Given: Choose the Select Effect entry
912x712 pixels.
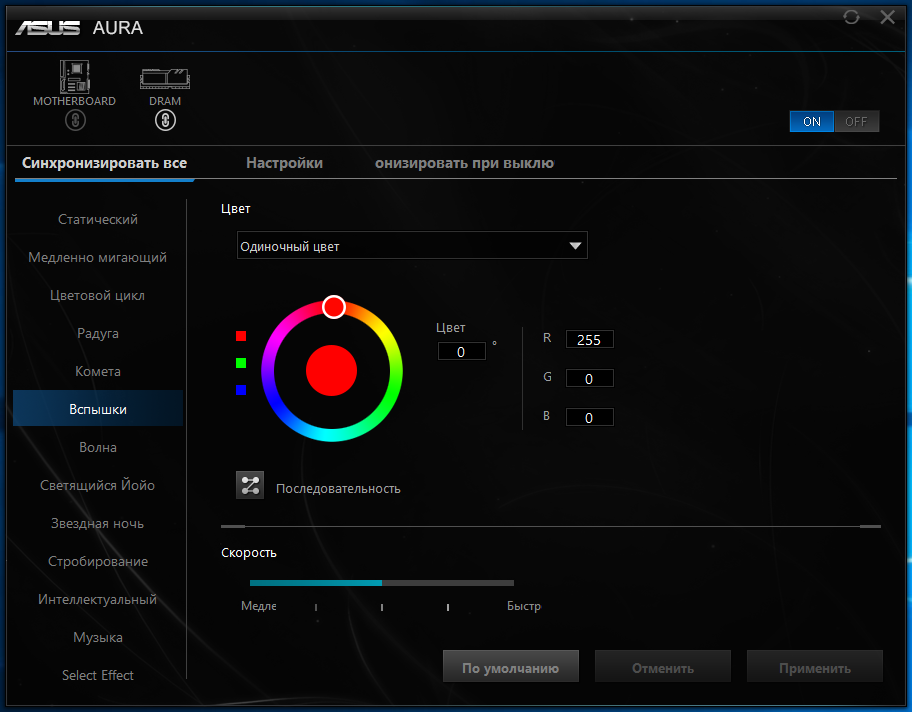Looking at the screenshot, I should [98, 675].
